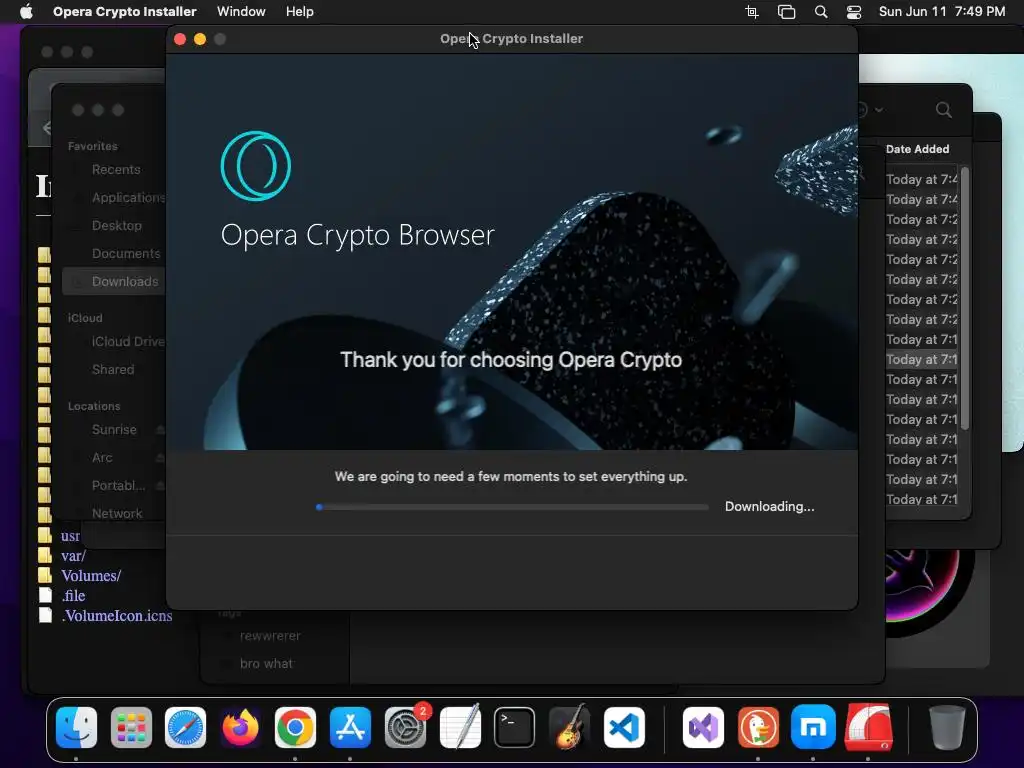Launch GarageBand from the Dock
1024x768 pixels.
point(569,728)
